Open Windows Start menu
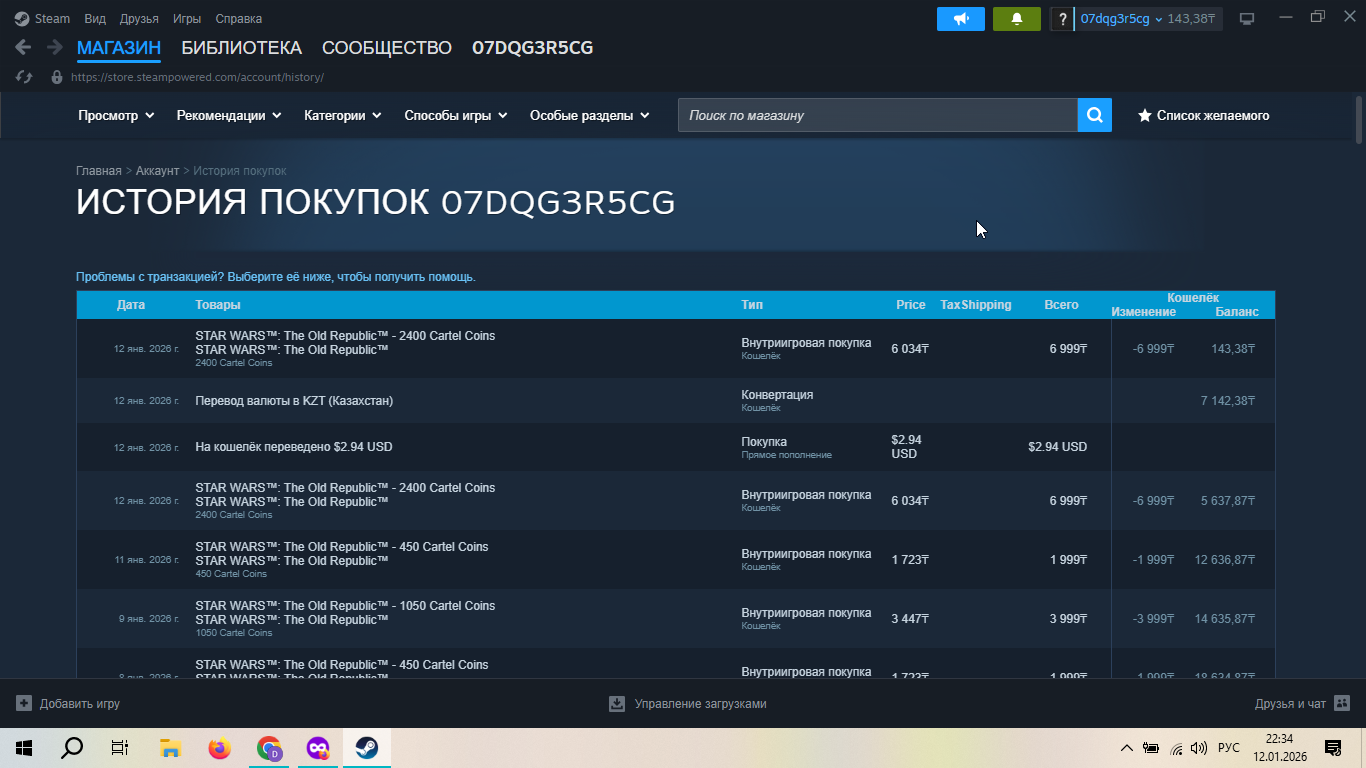 [24, 748]
